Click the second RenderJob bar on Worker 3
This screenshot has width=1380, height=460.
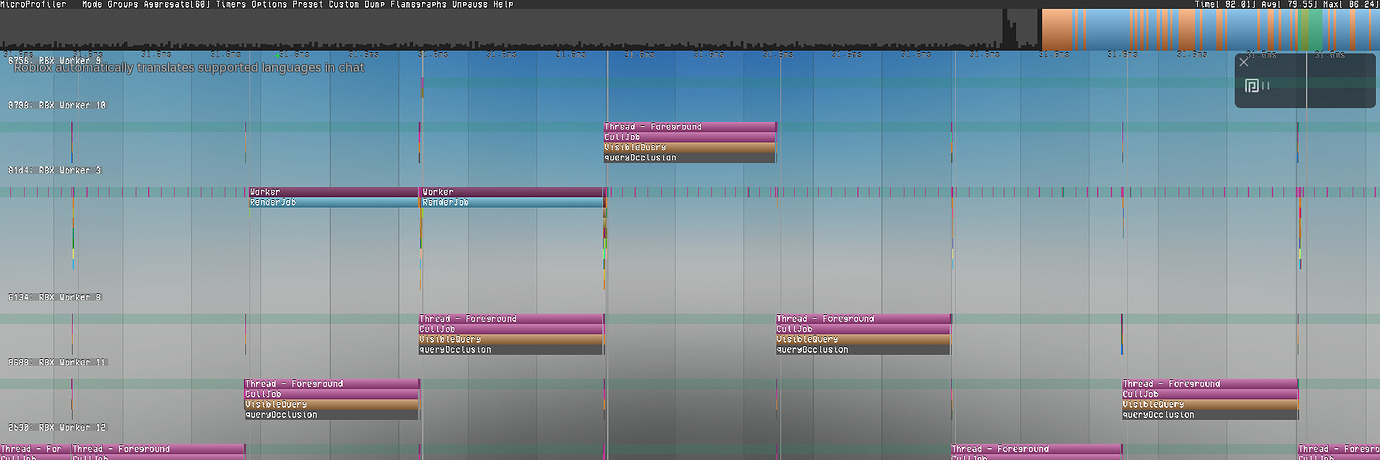(512, 202)
